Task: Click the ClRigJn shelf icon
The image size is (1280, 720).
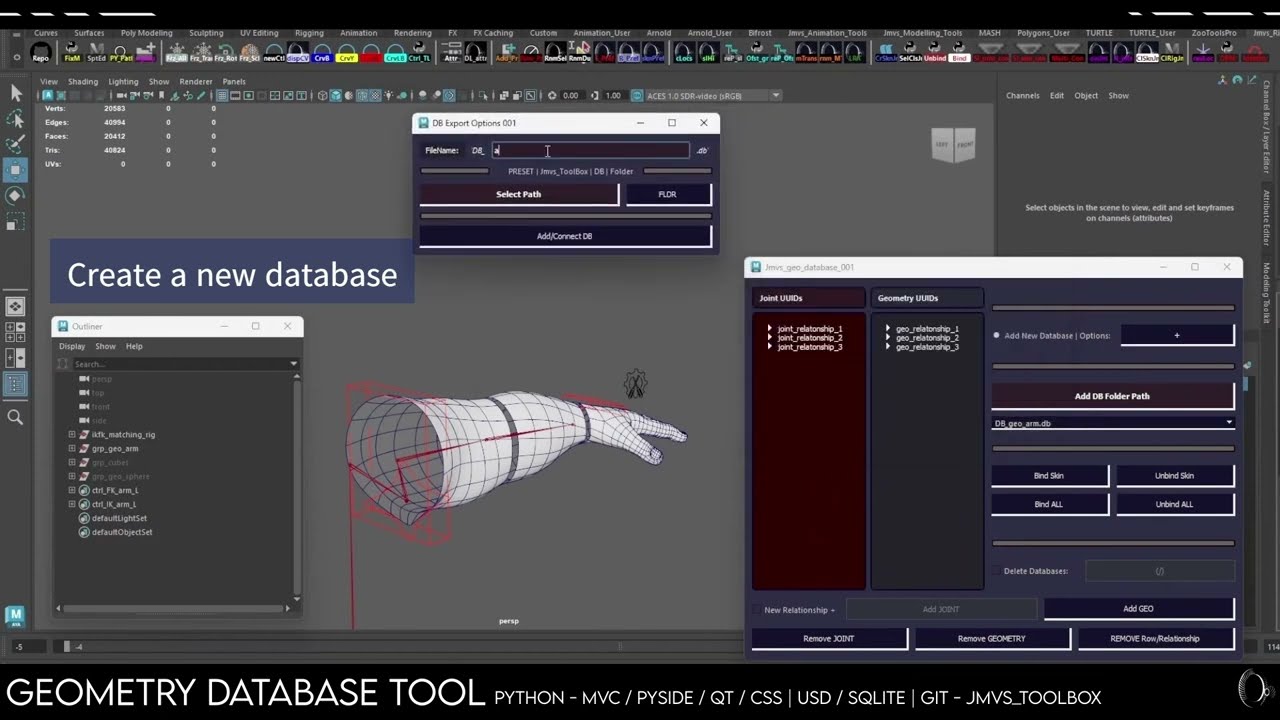Action: [x=1172, y=51]
